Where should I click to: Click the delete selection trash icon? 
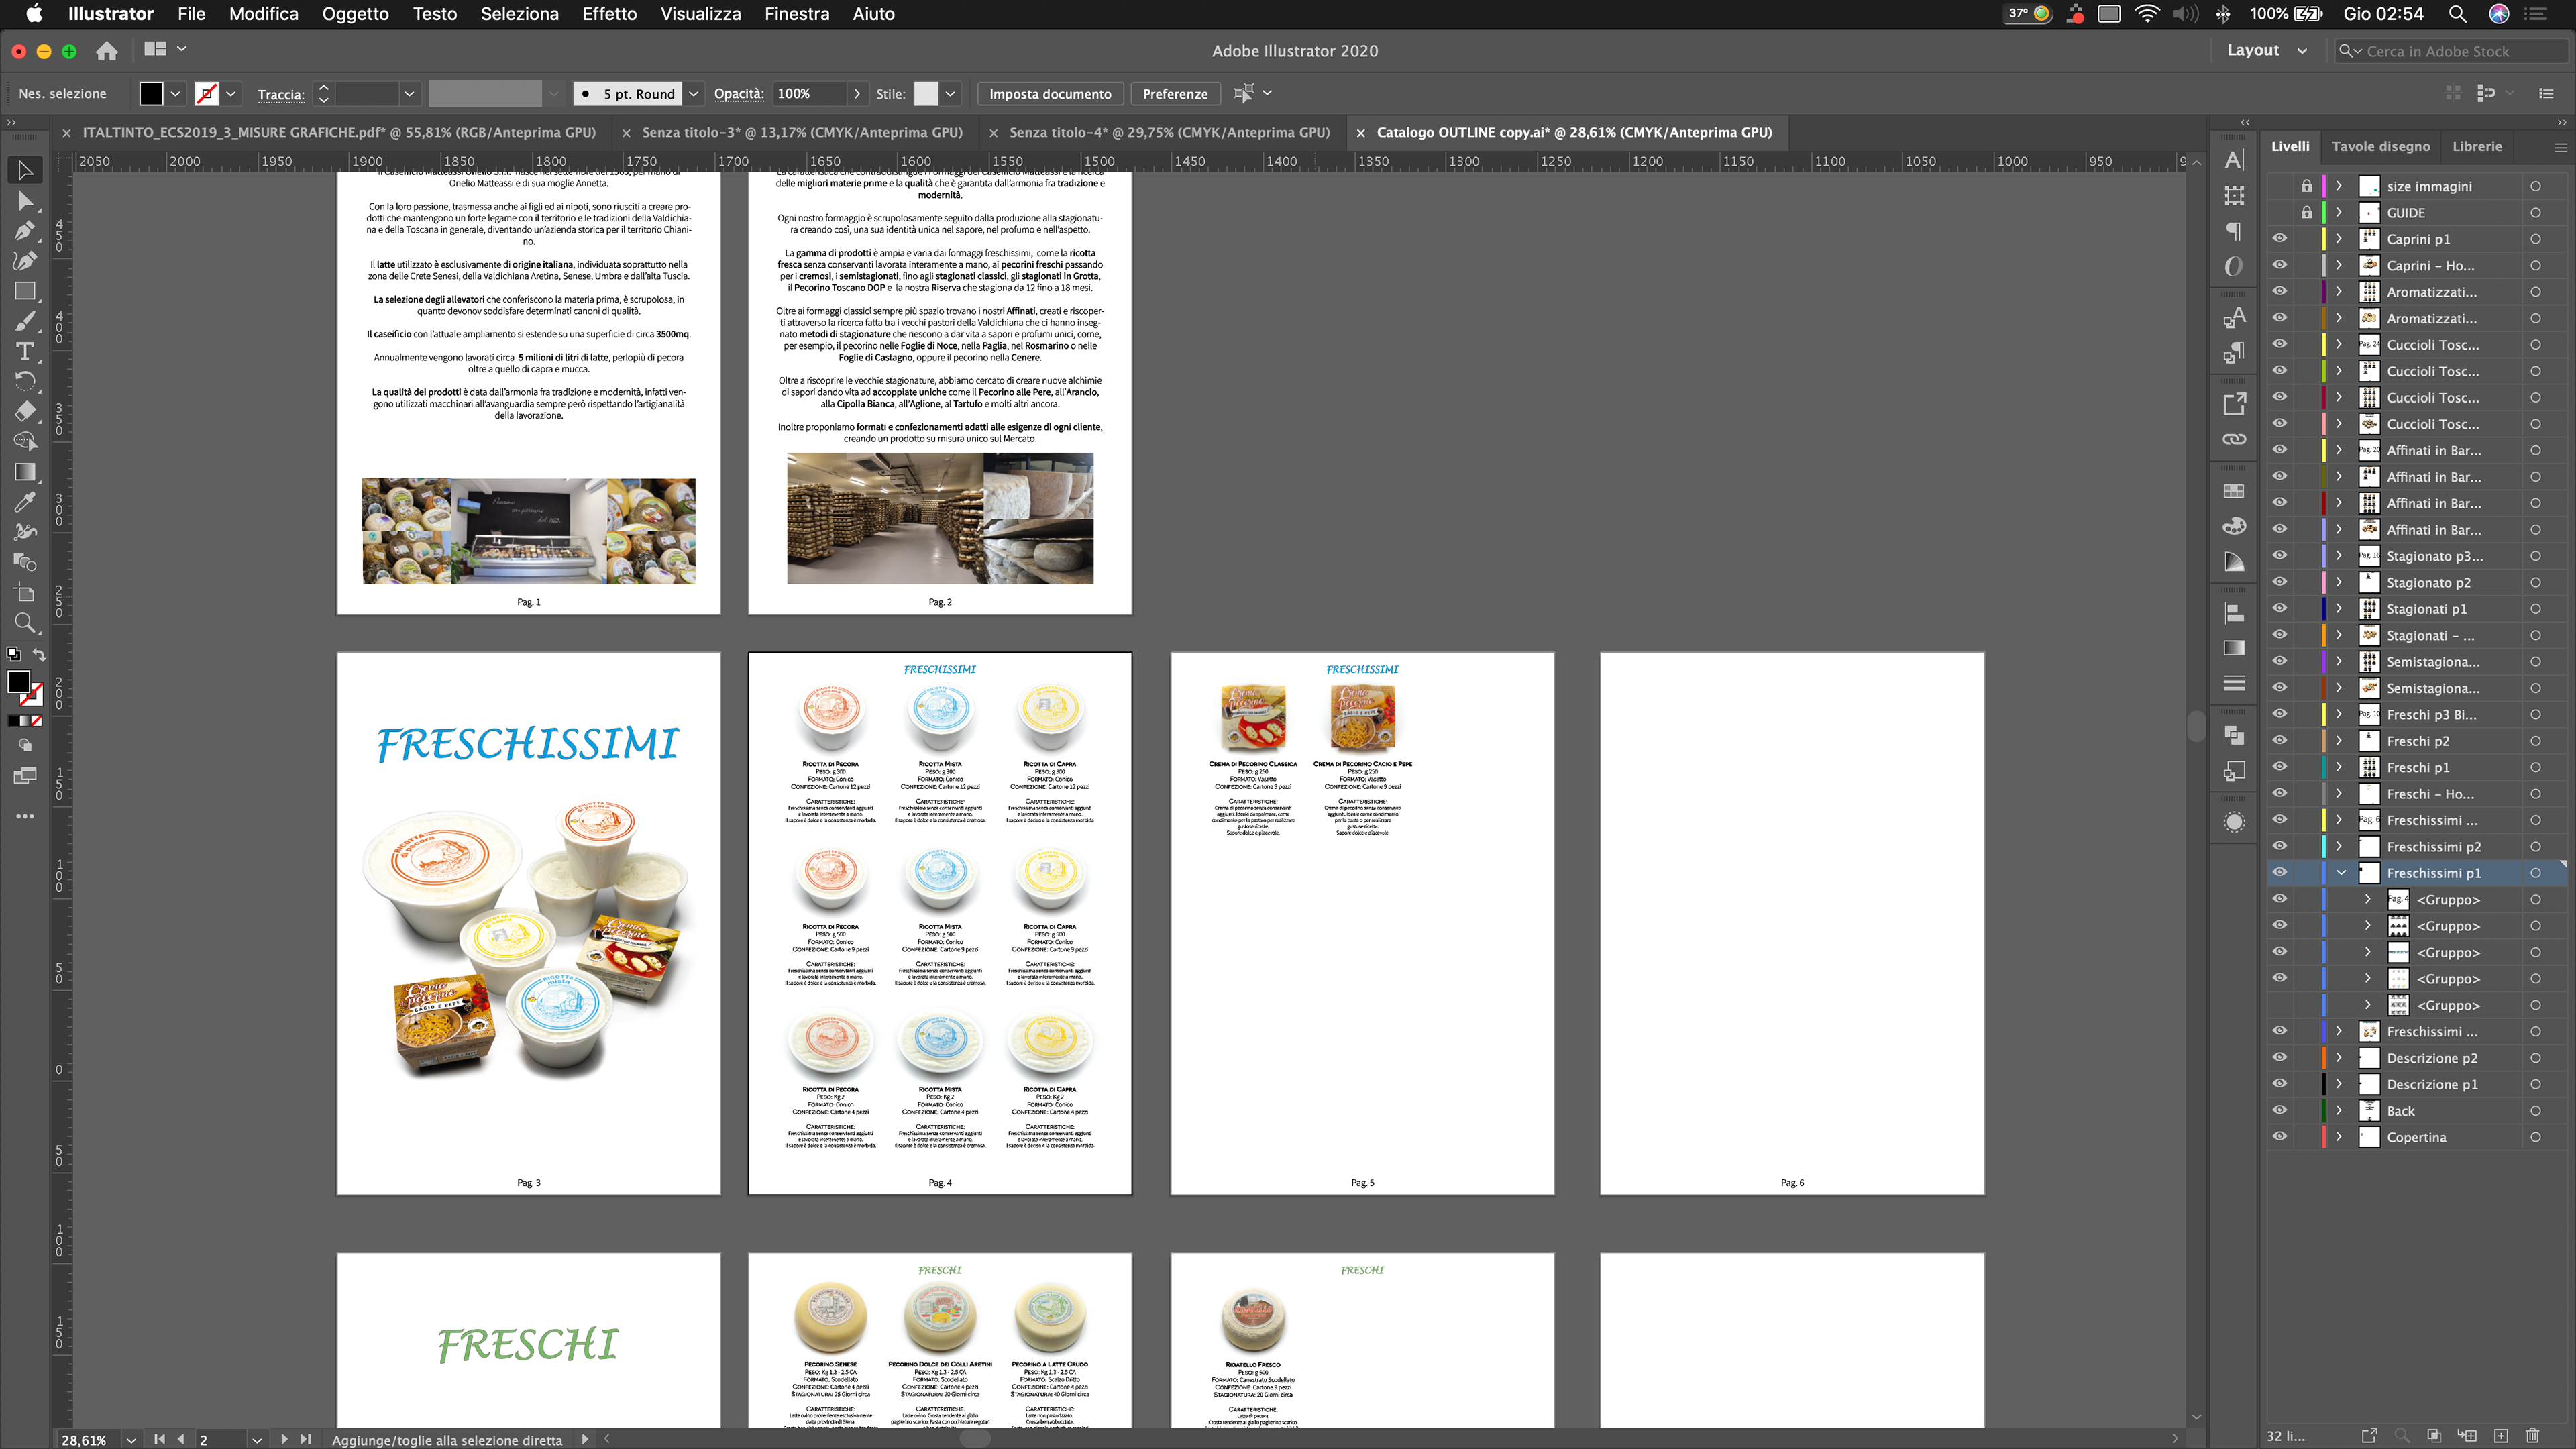[x=2532, y=1436]
